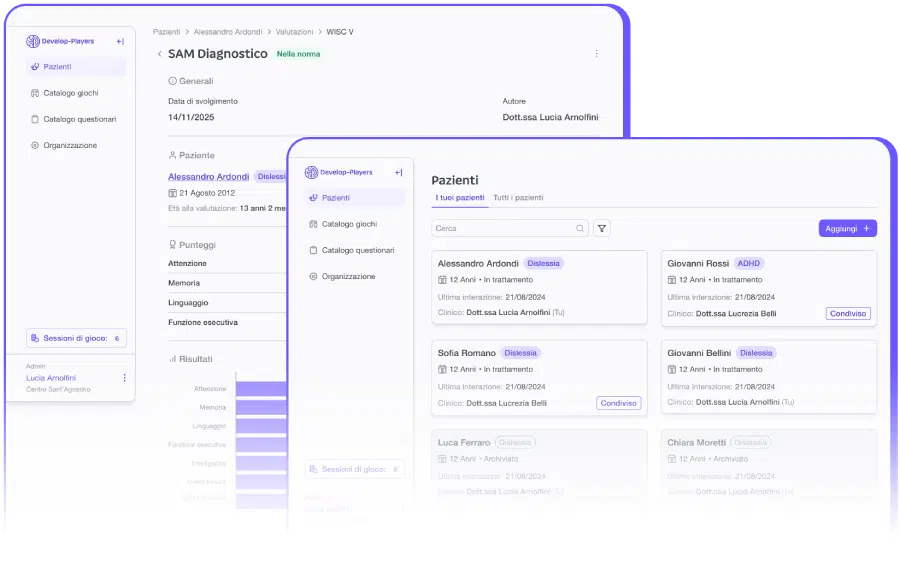Click the Condiviso badge on Sofia Romano's card
The width and height of the screenshot is (900, 569).
(x=618, y=403)
